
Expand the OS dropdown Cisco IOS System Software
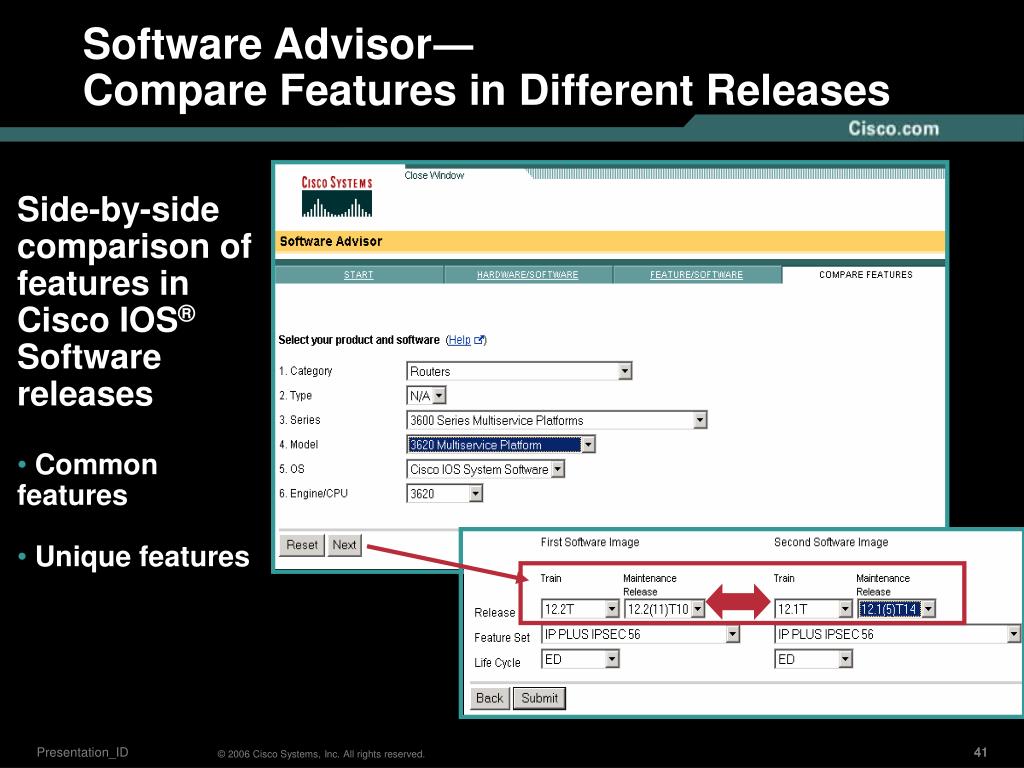[485, 470]
